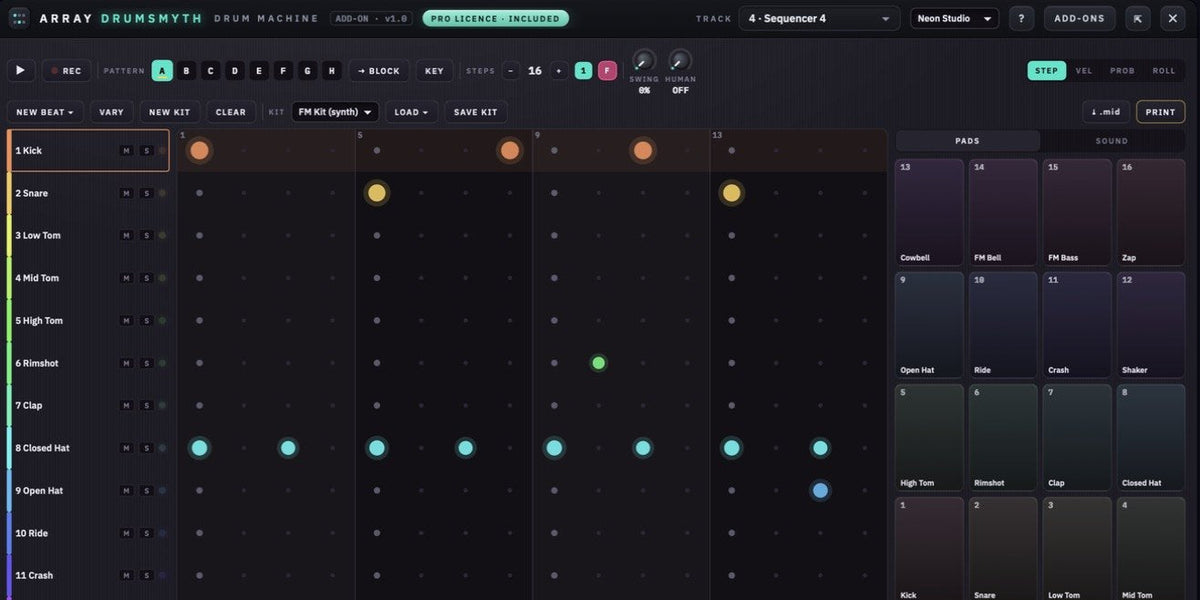Select the 5 High Tom track row

(x=88, y=321)
